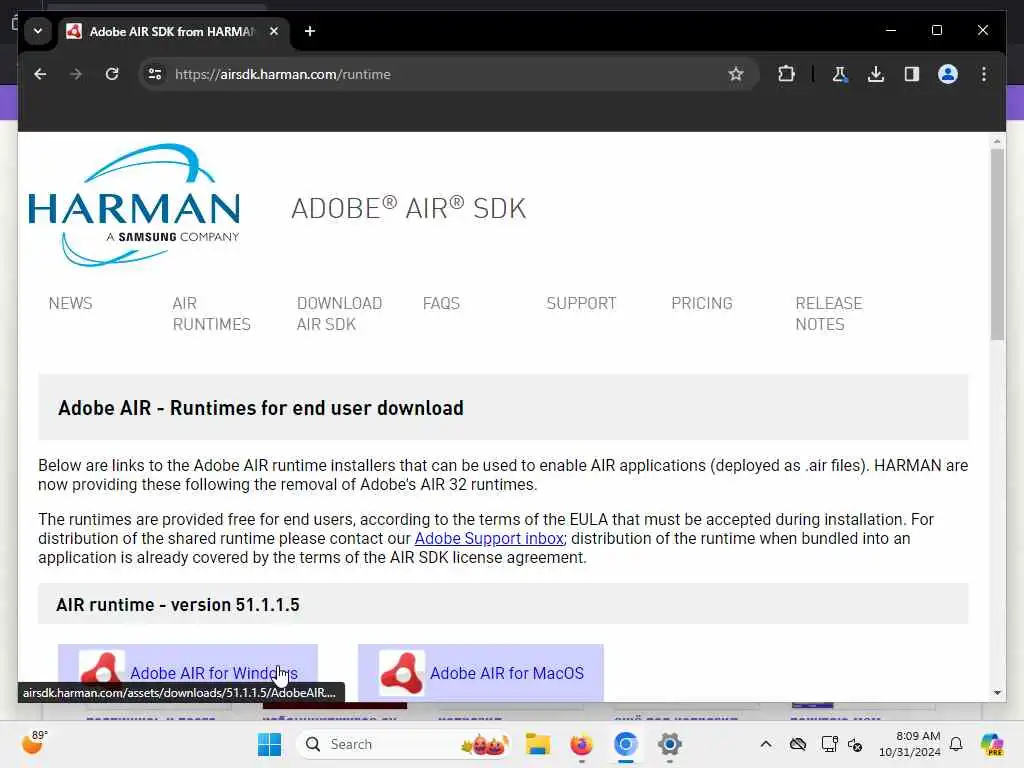The height and width of the screenshot is (768, 1024).
Task: Show hidden system tray icons
Action: [x=766, y=744]
